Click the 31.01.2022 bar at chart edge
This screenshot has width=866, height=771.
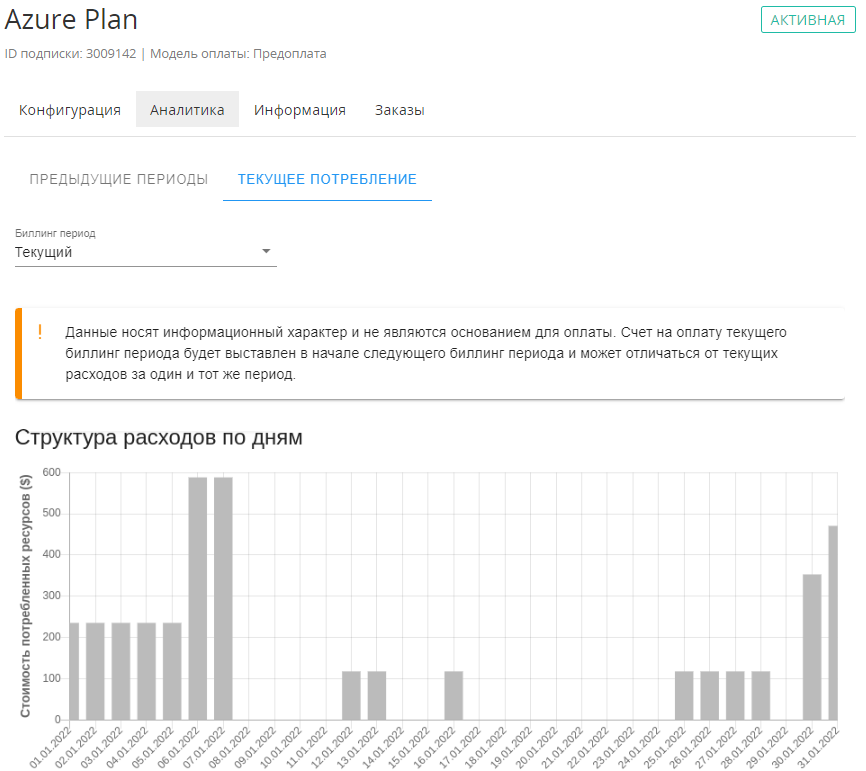click(x=833, y=622)
